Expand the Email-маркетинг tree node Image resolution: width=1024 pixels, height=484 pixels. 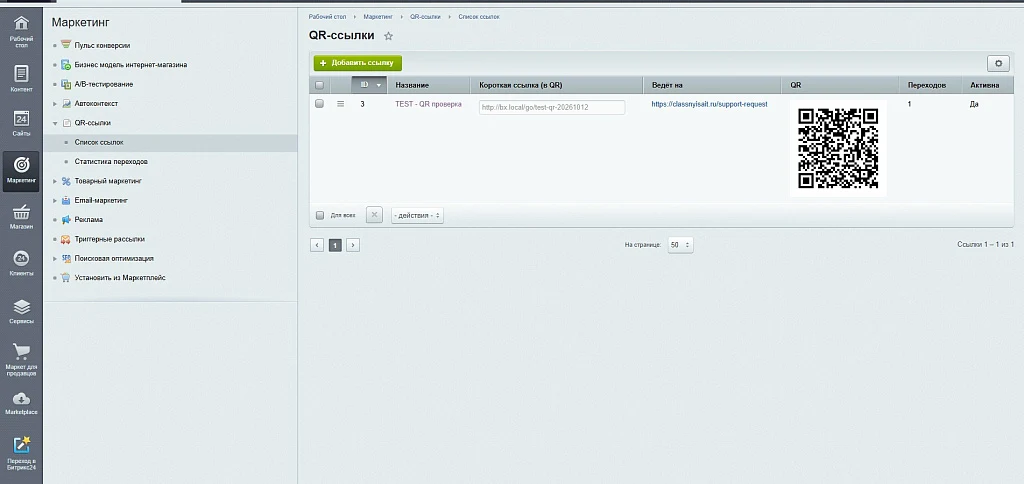point(56,201)
